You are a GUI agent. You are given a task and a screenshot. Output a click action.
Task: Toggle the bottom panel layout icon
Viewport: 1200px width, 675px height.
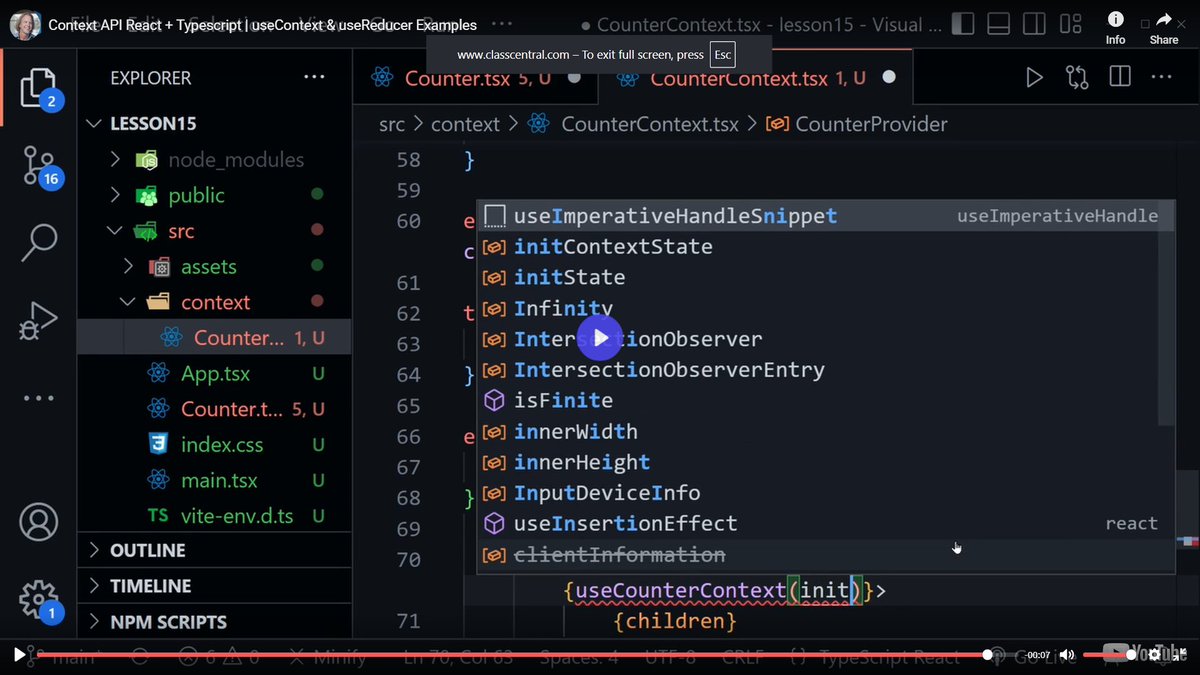point(998,24)
